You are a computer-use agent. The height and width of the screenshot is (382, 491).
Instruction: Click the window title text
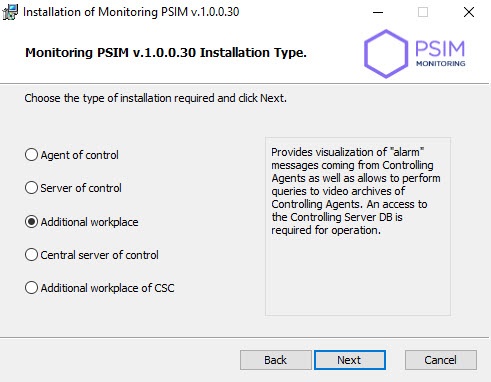[131, 12]
